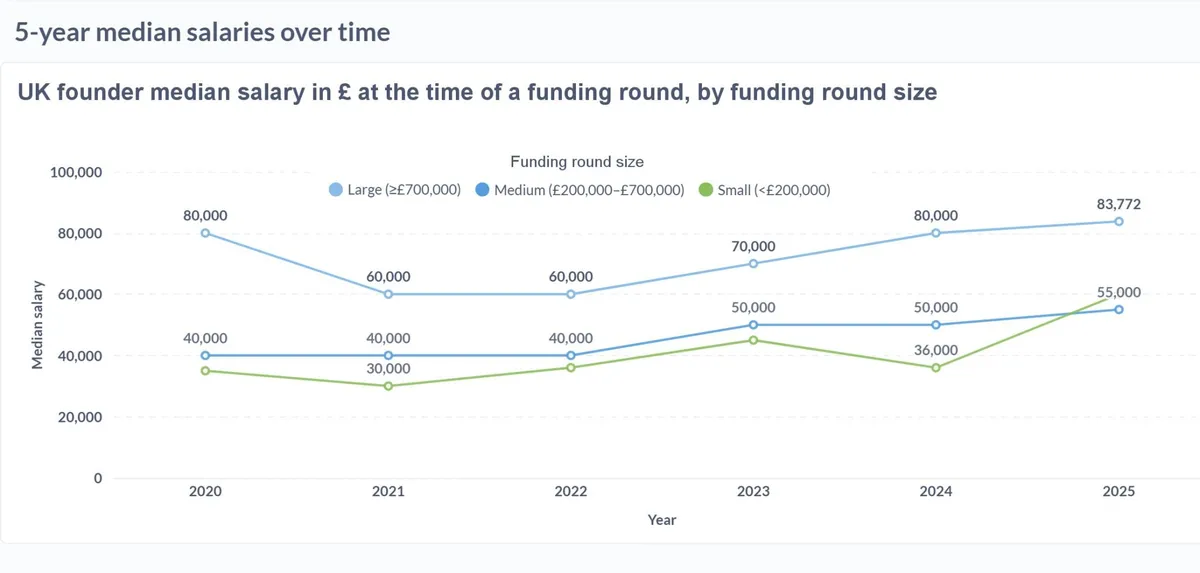
Task: Click the Funding round size legend title
Action: [x=577, y=161]
